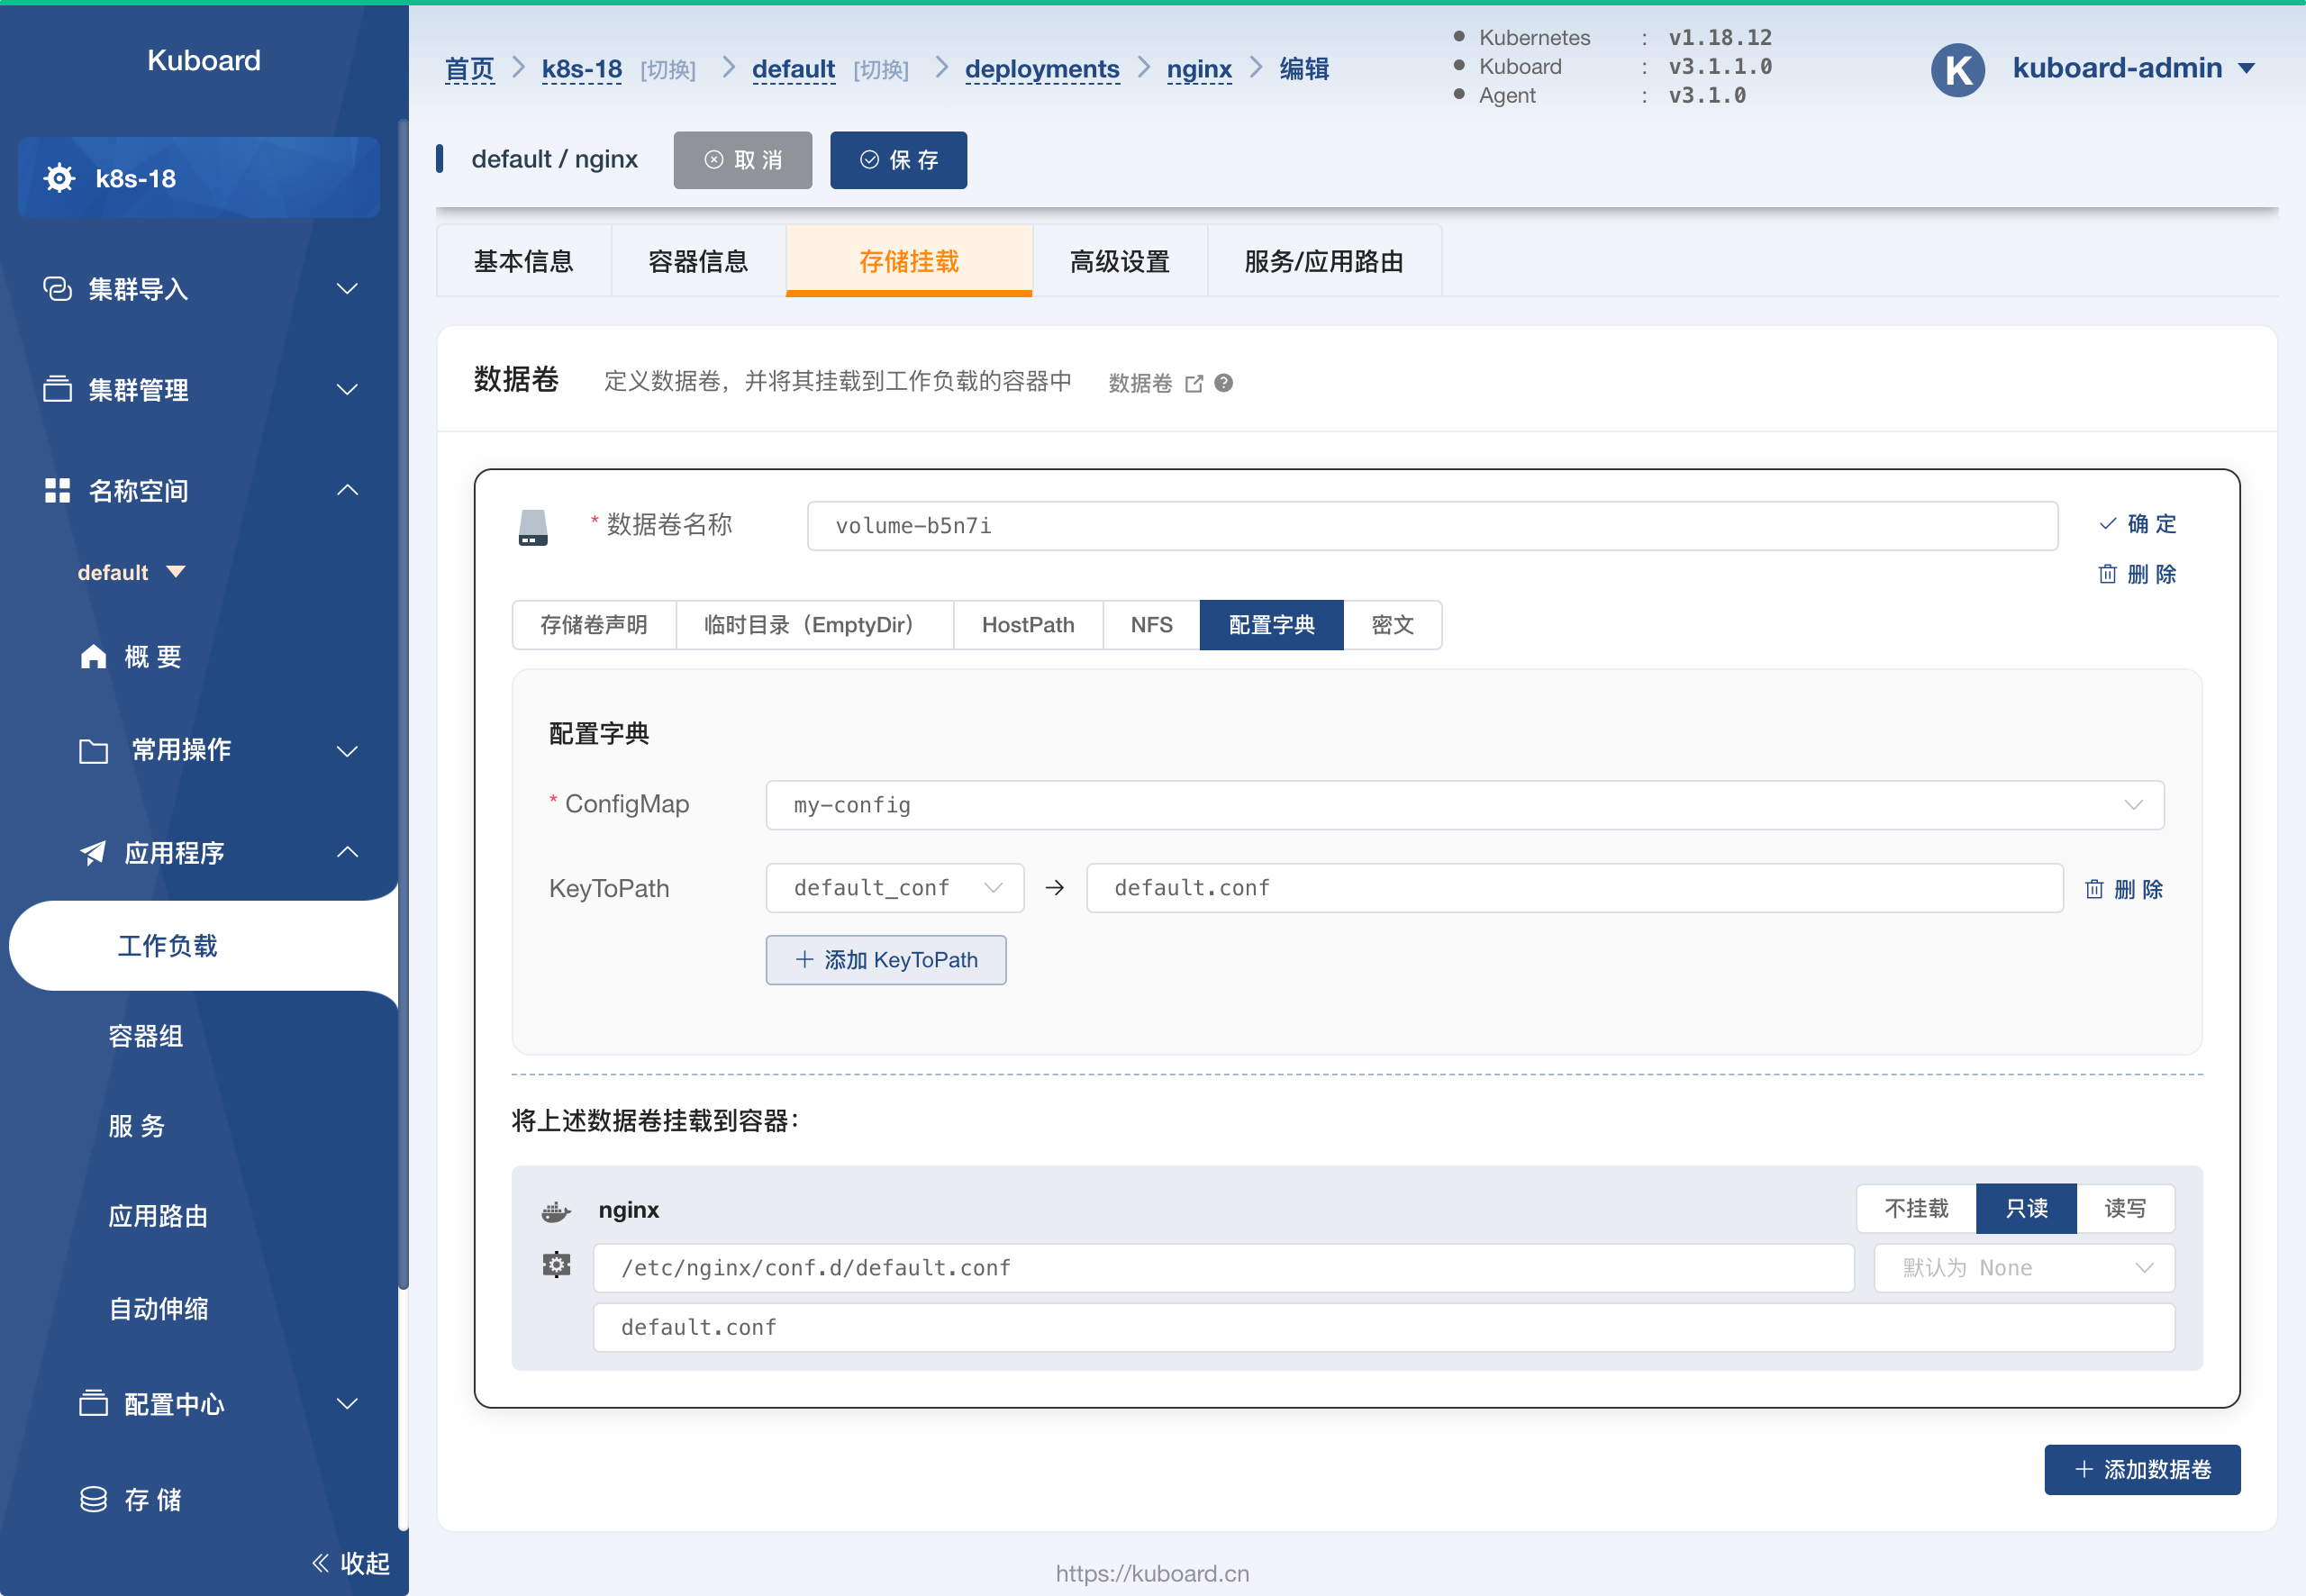The width and height of the screenshot is (2306, 1596).
Task: Select 临时目录 (EmptyDir) volume type
Action: coord(814,625)
